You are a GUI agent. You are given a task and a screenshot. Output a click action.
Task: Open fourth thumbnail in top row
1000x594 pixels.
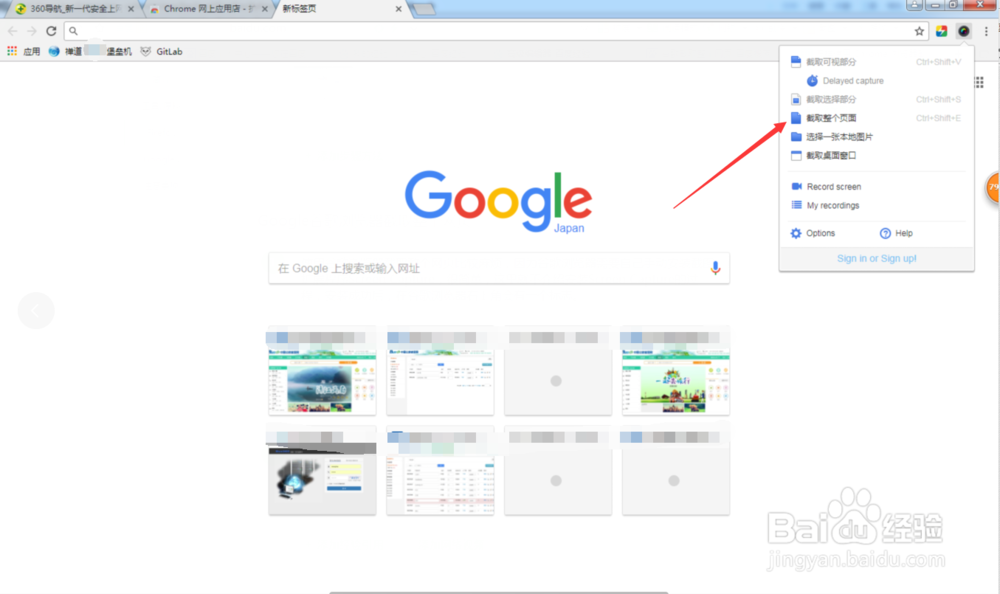point(676,372)
